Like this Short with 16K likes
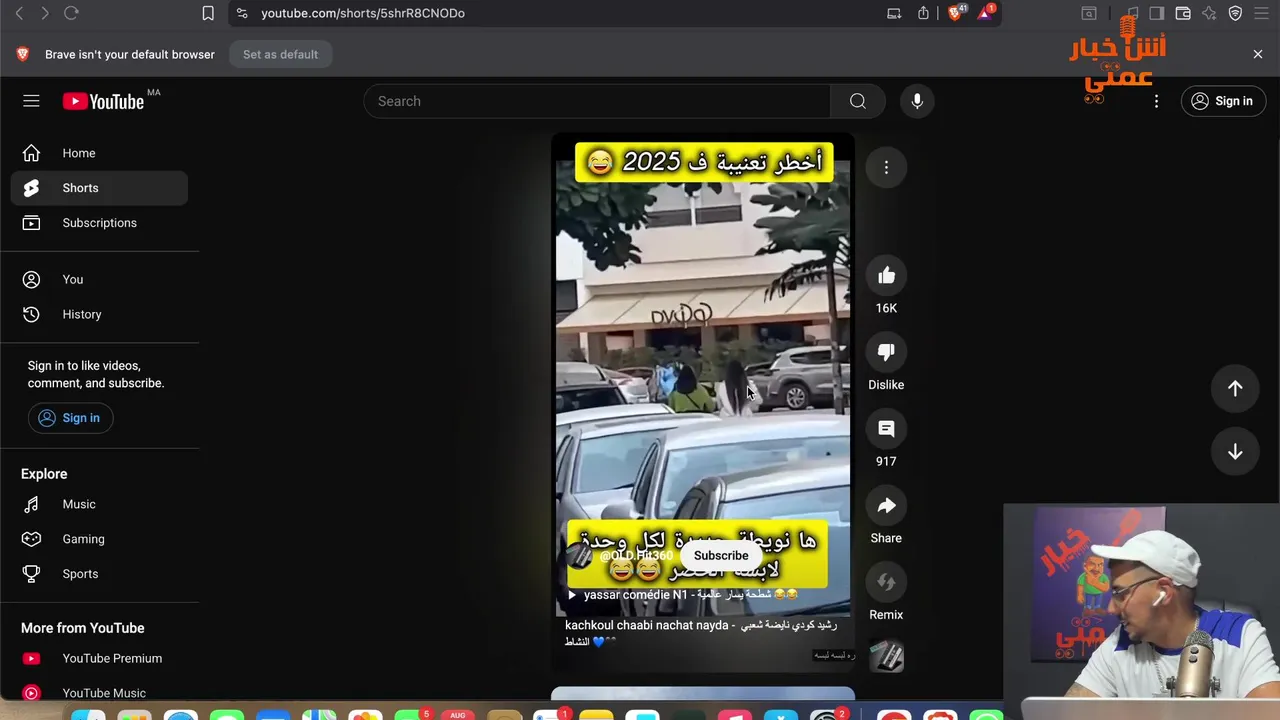 886,276
